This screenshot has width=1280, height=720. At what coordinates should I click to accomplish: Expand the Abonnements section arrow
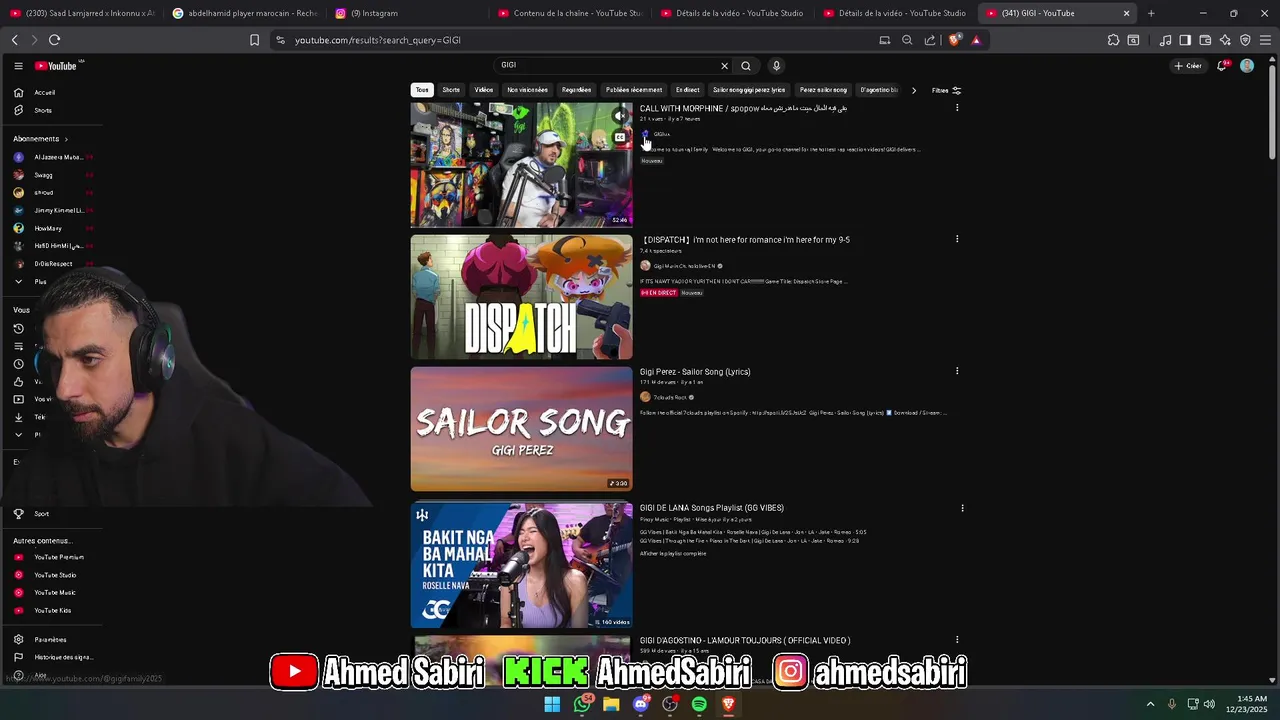coord(66,139)
